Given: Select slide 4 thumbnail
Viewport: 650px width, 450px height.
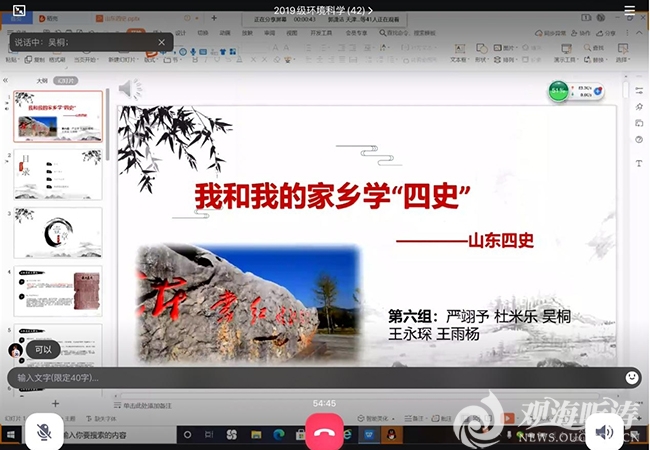Looking at the screenshot, I should (x=58, y=291).
